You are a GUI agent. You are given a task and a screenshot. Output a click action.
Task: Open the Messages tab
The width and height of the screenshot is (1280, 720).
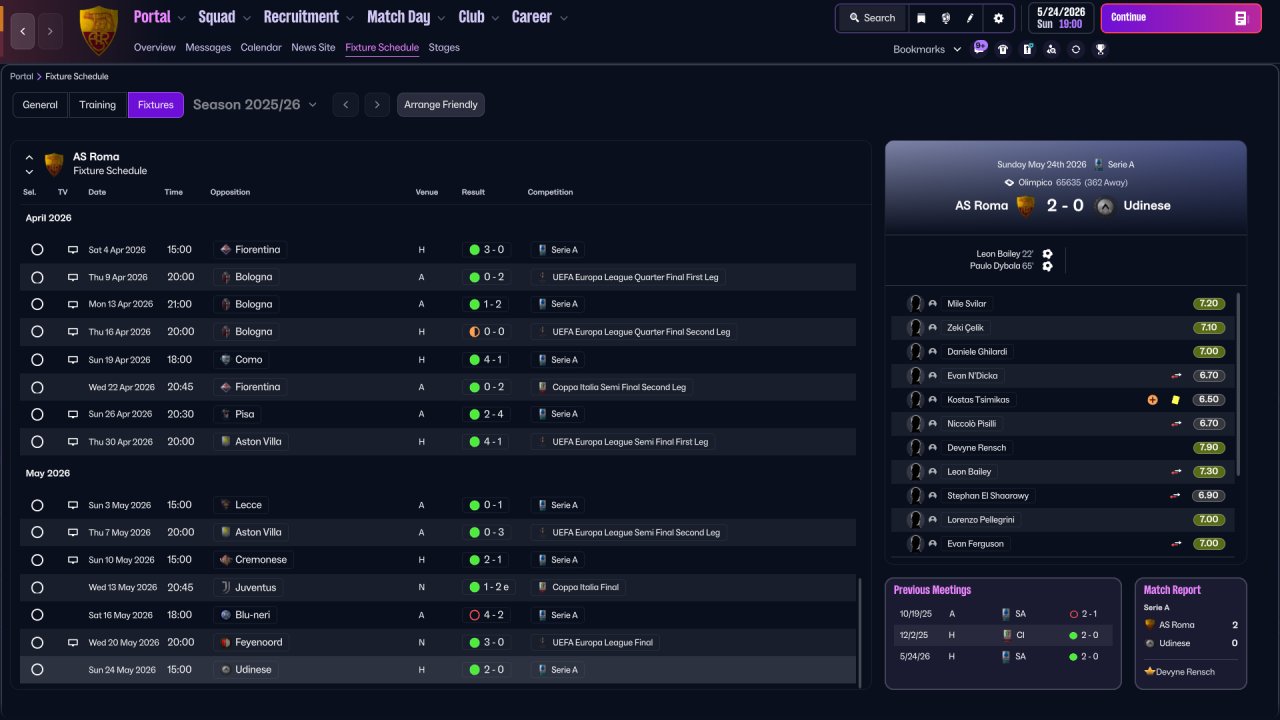208,48
